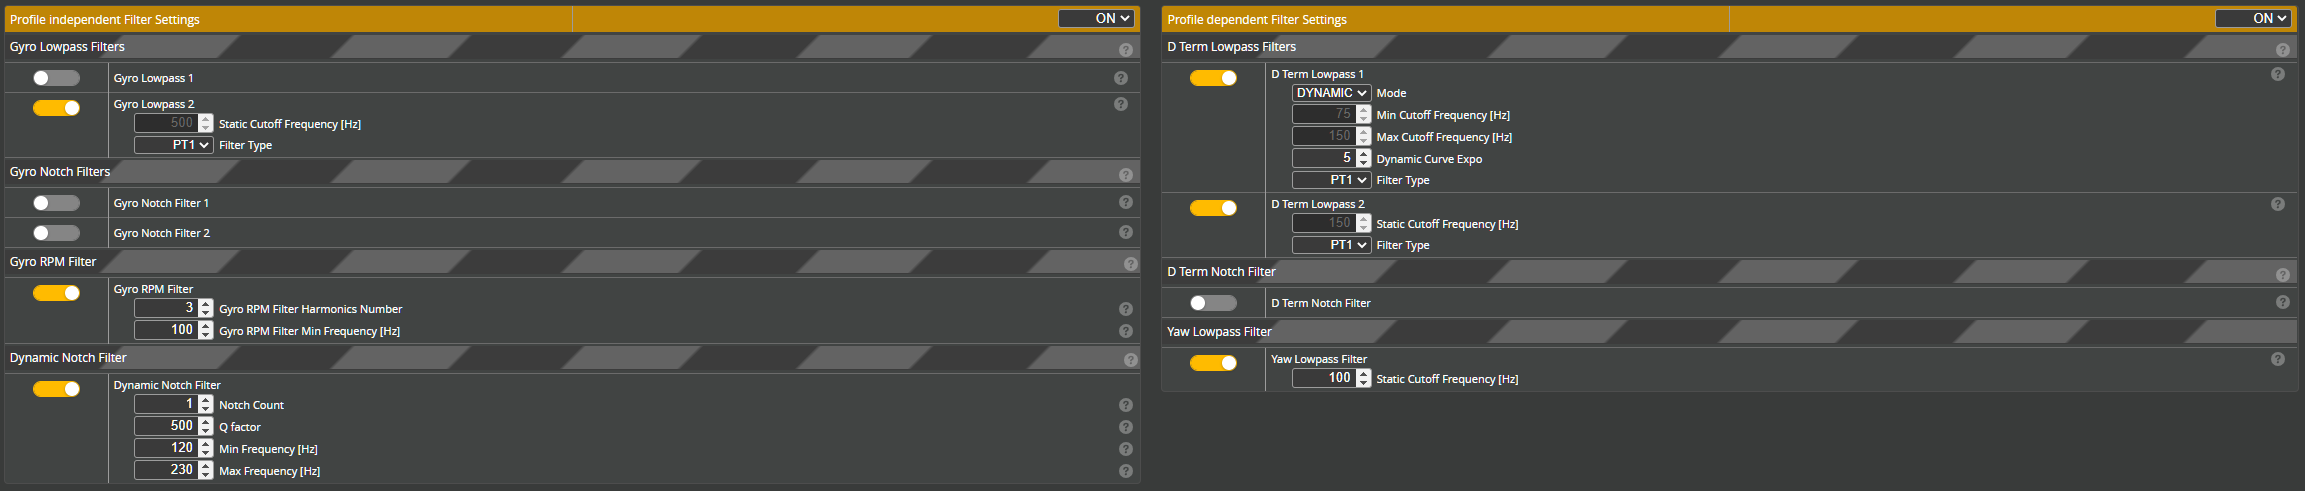Image resolution: width=2305 pixels, height=491 pixels.
Task: Click help icon for D Term Lowpass 2
Action: tap(2277, 204)
